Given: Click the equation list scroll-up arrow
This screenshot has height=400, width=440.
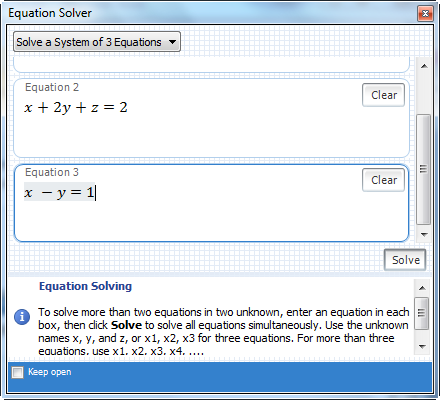Looking at the screenshot, I should [x=424, y=66].
